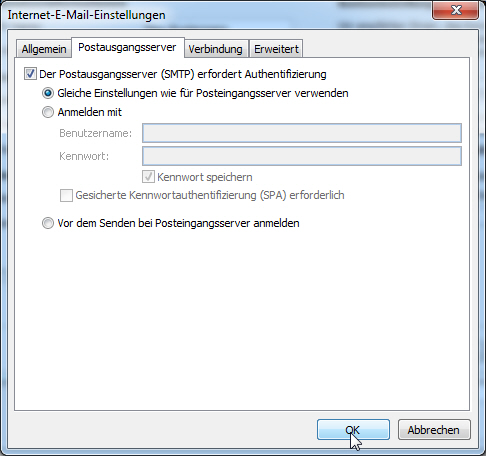Uncheck the SMTP erfordert Authentifizierung checkbox
This screenshot has height=456, width=486.
30,74
